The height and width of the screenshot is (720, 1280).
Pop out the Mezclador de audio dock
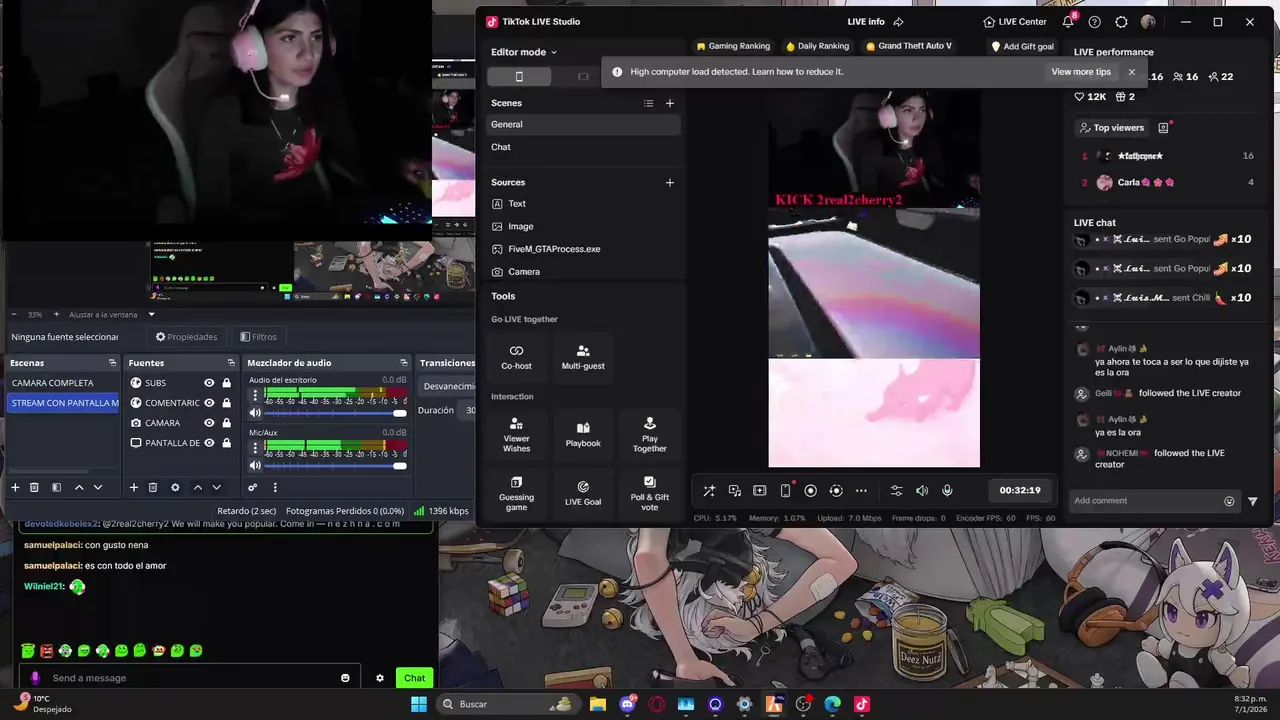404,363
